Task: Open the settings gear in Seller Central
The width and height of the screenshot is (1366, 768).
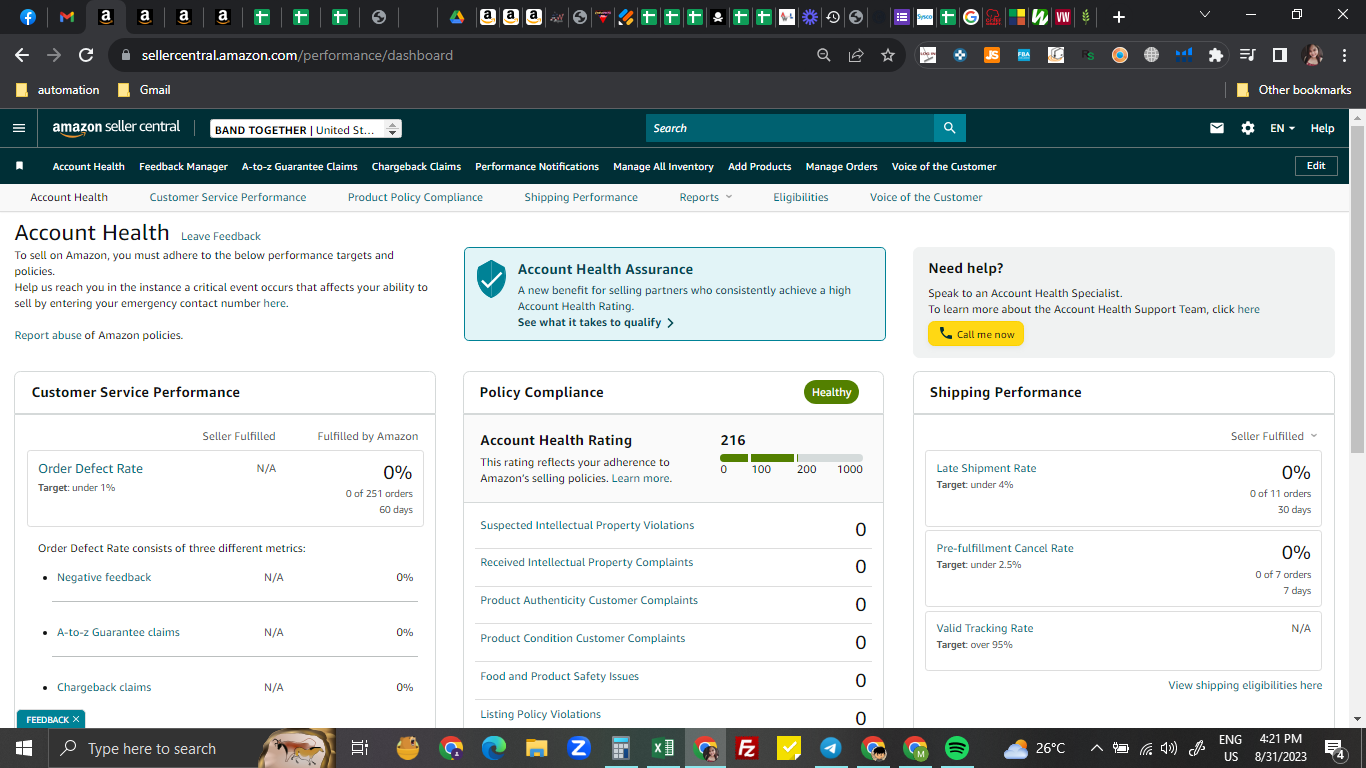Action: tap(1248, 128)
